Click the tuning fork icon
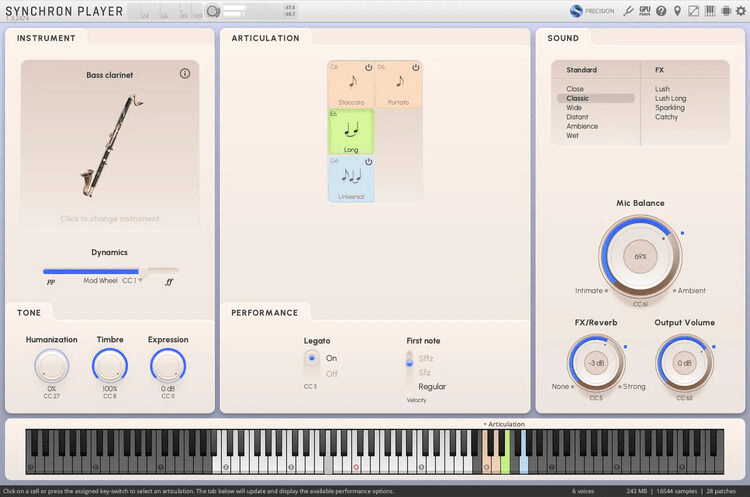 629,11
